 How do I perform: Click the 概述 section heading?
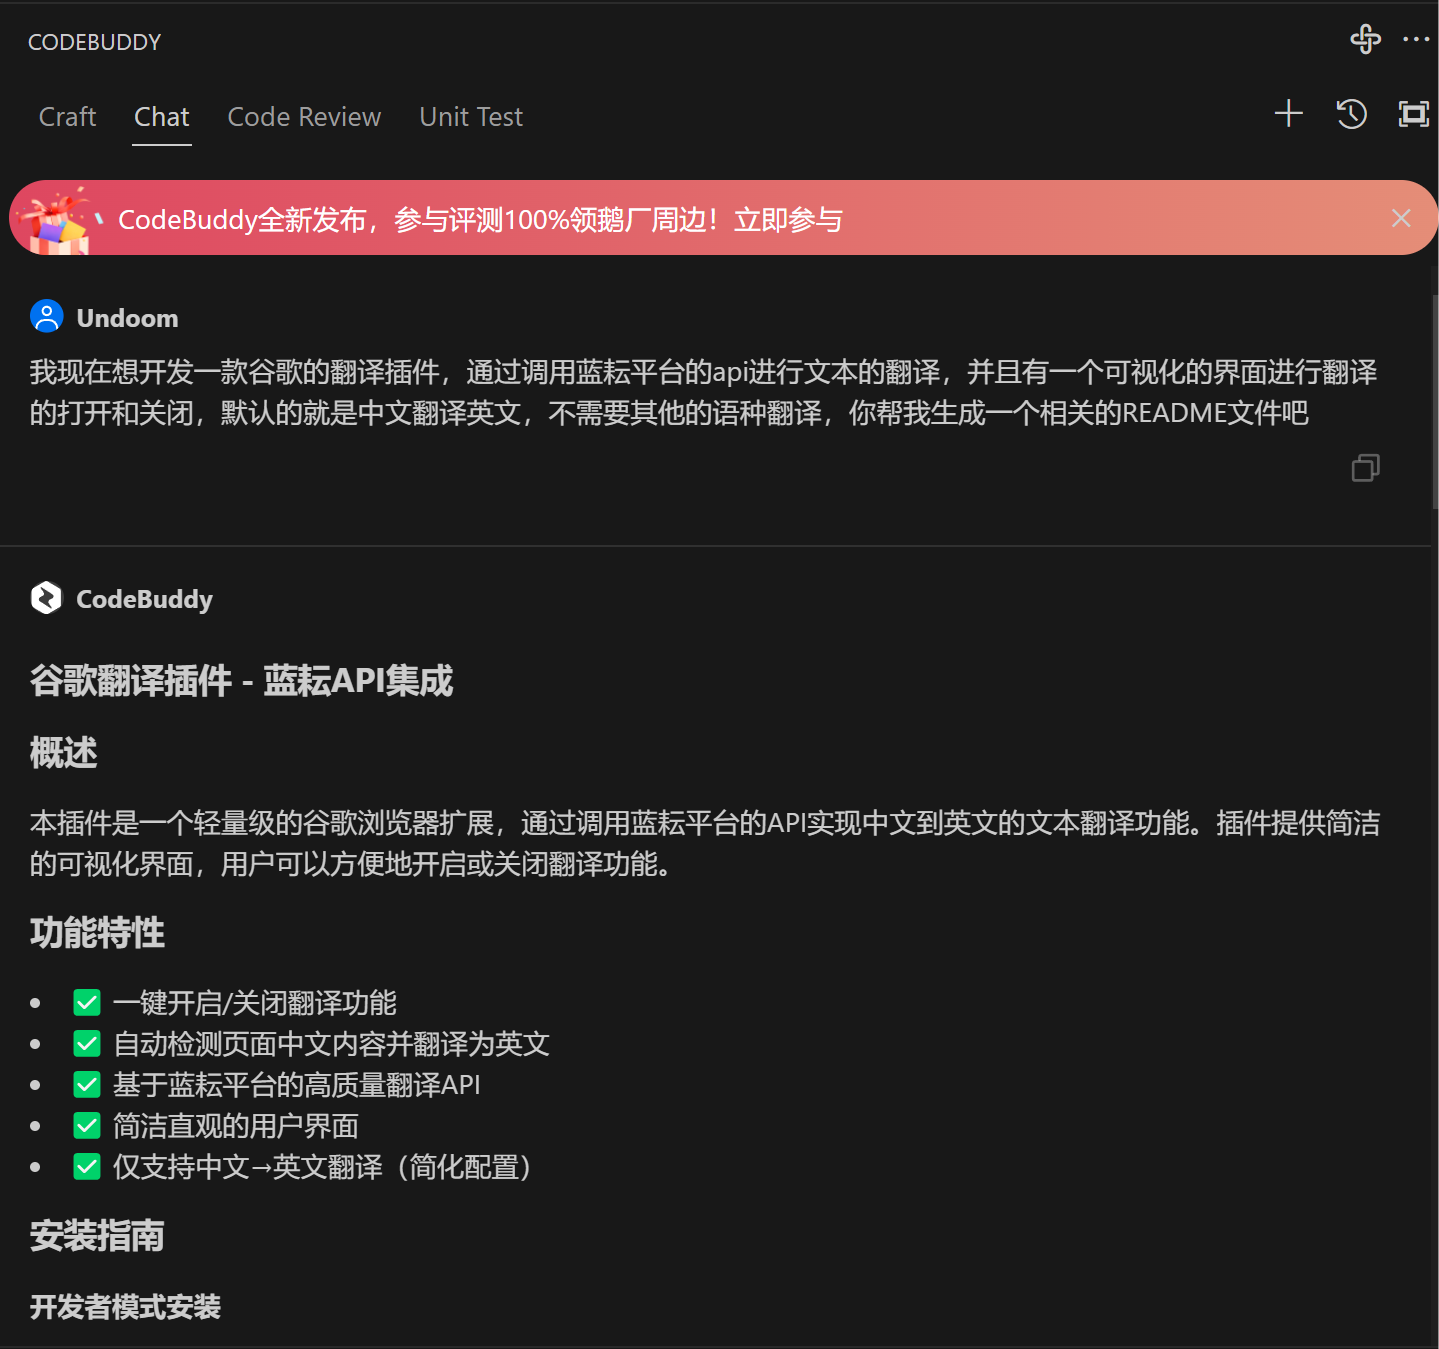63,752
